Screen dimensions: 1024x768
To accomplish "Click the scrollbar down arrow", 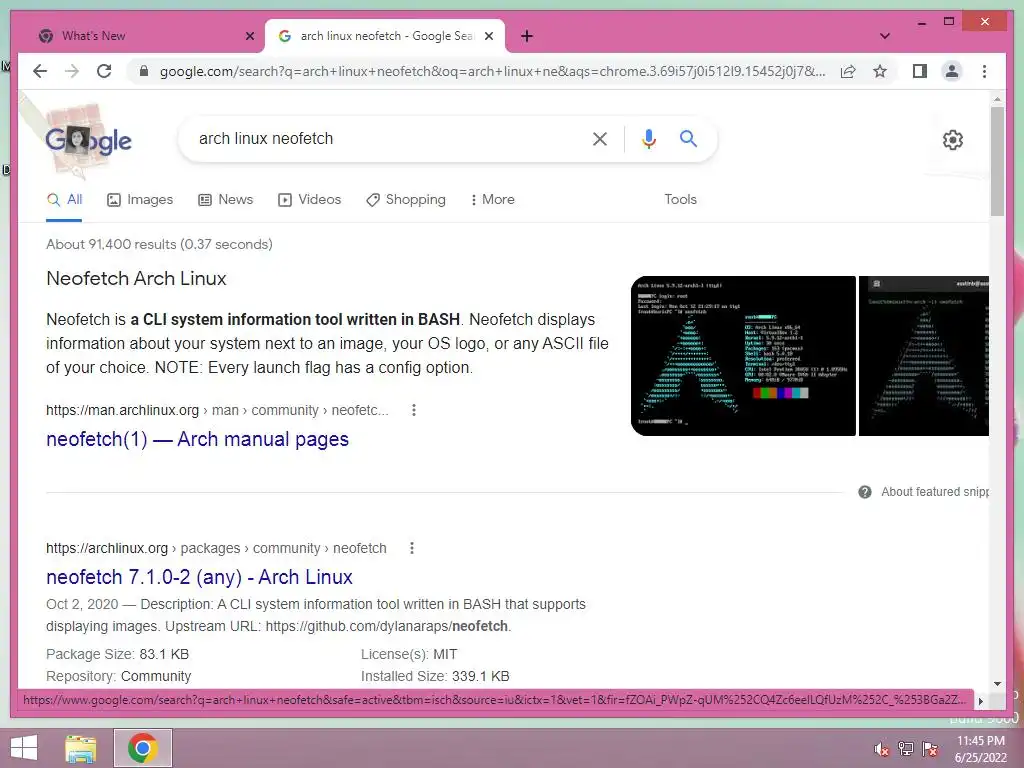I will [x=997, y=684].
